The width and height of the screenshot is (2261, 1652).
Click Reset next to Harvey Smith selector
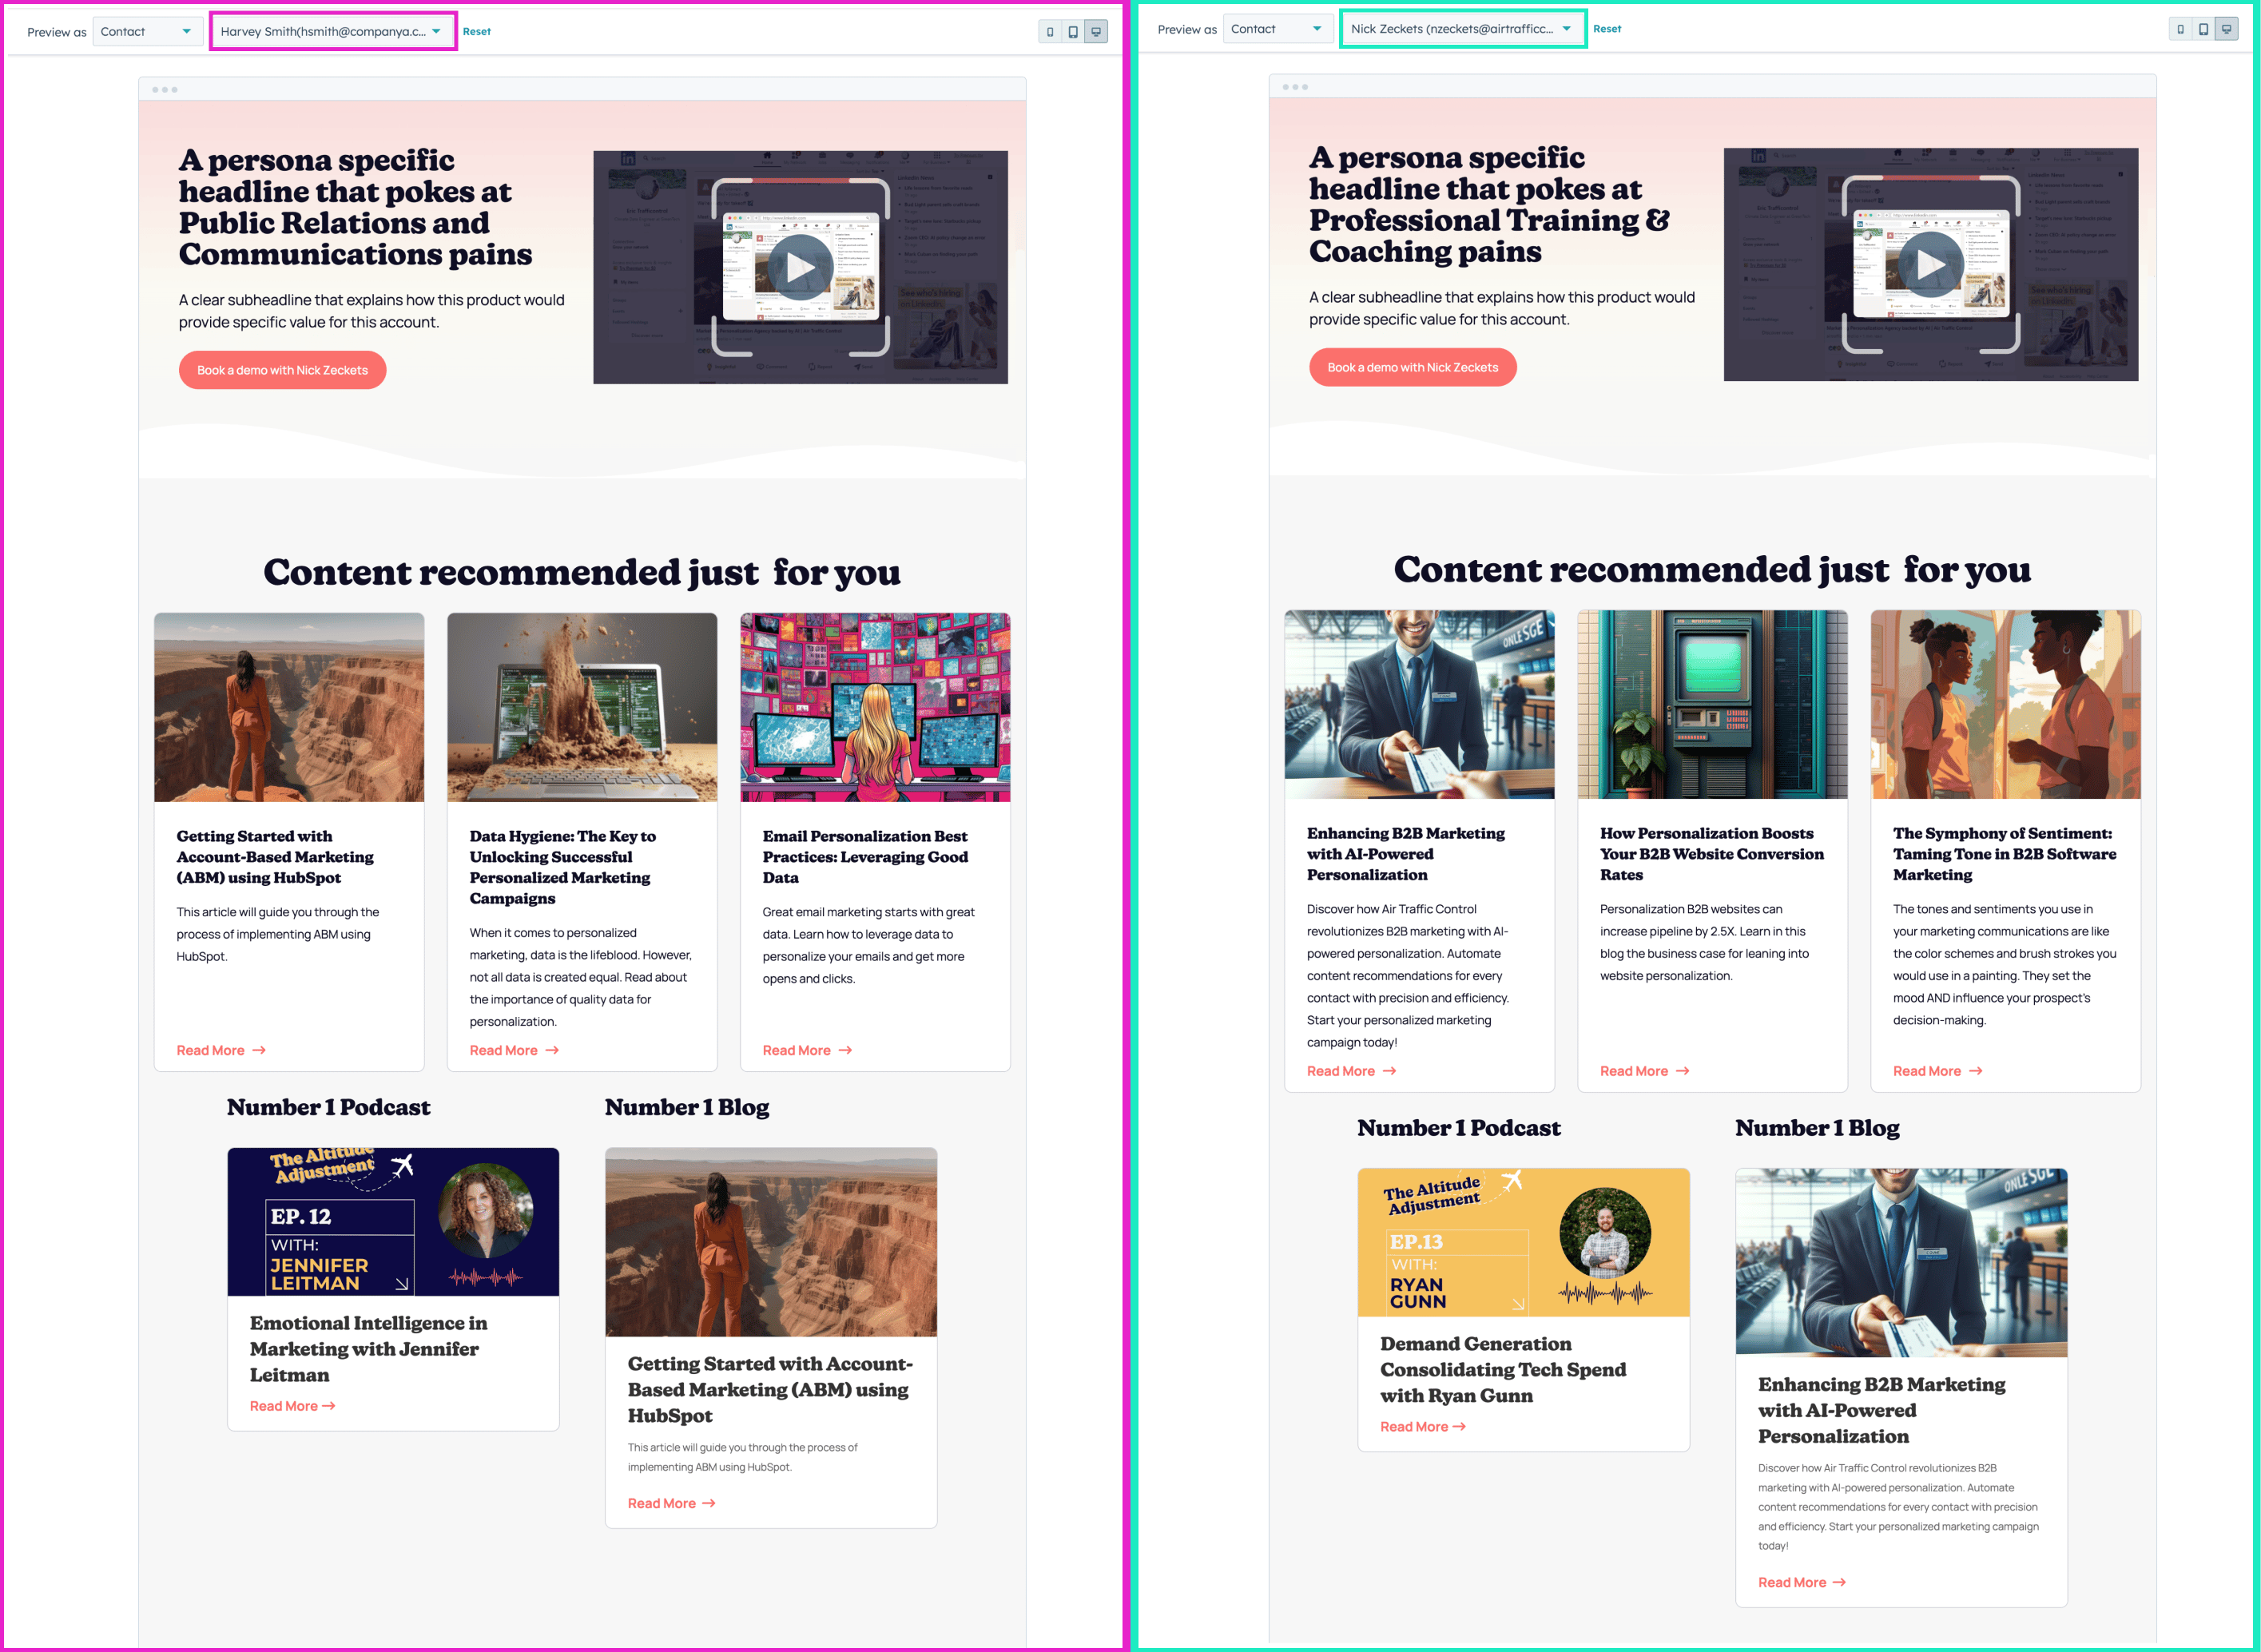pos(476,32)
